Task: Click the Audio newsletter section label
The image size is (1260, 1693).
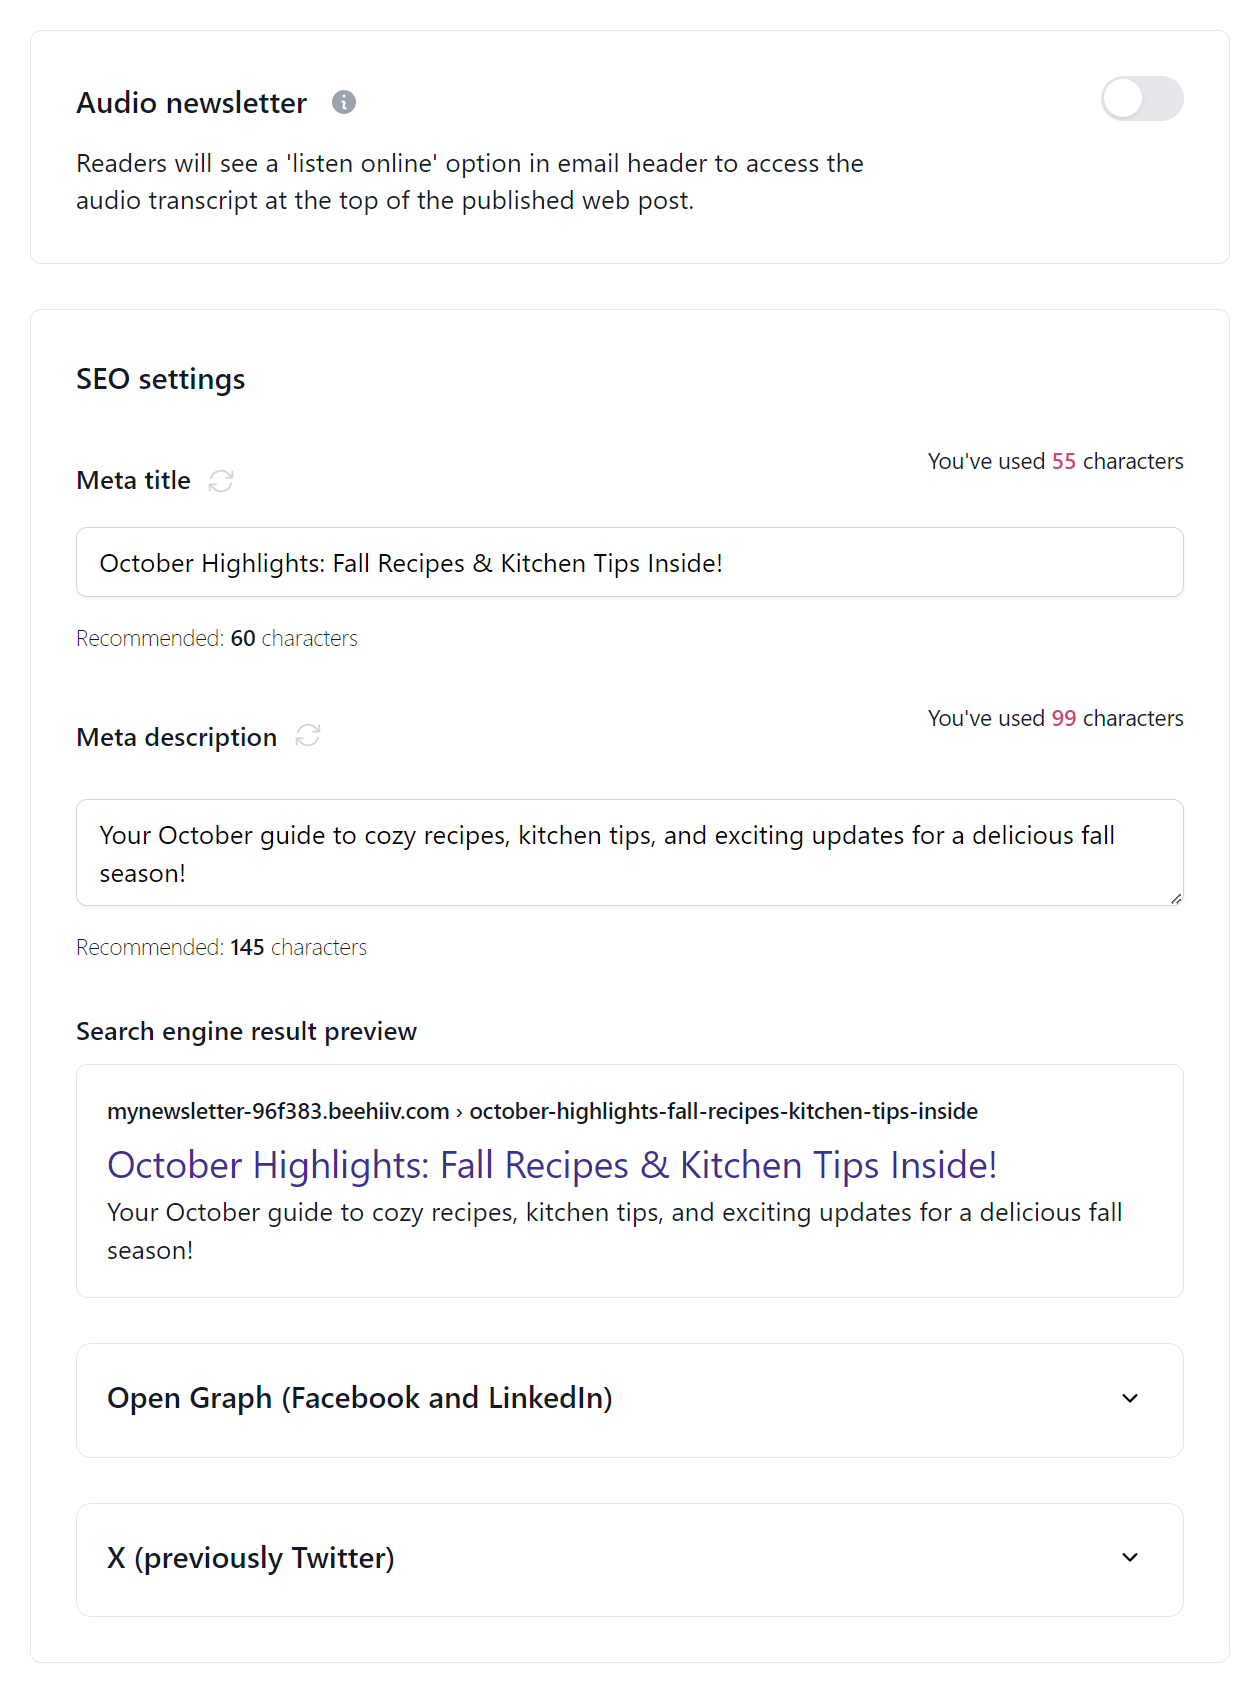Action: click(x=190, y=101)
